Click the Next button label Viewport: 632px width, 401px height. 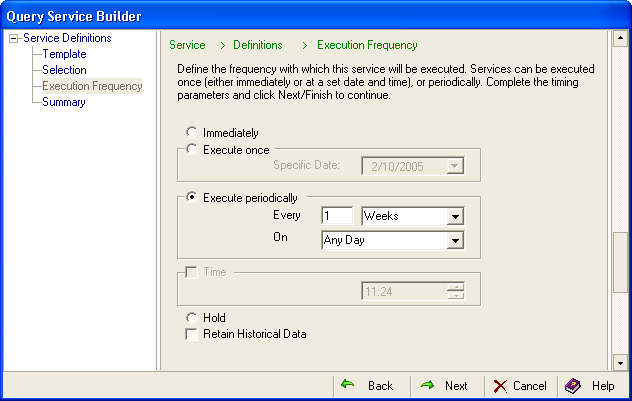pyautogui.click(x=456, y=386)
